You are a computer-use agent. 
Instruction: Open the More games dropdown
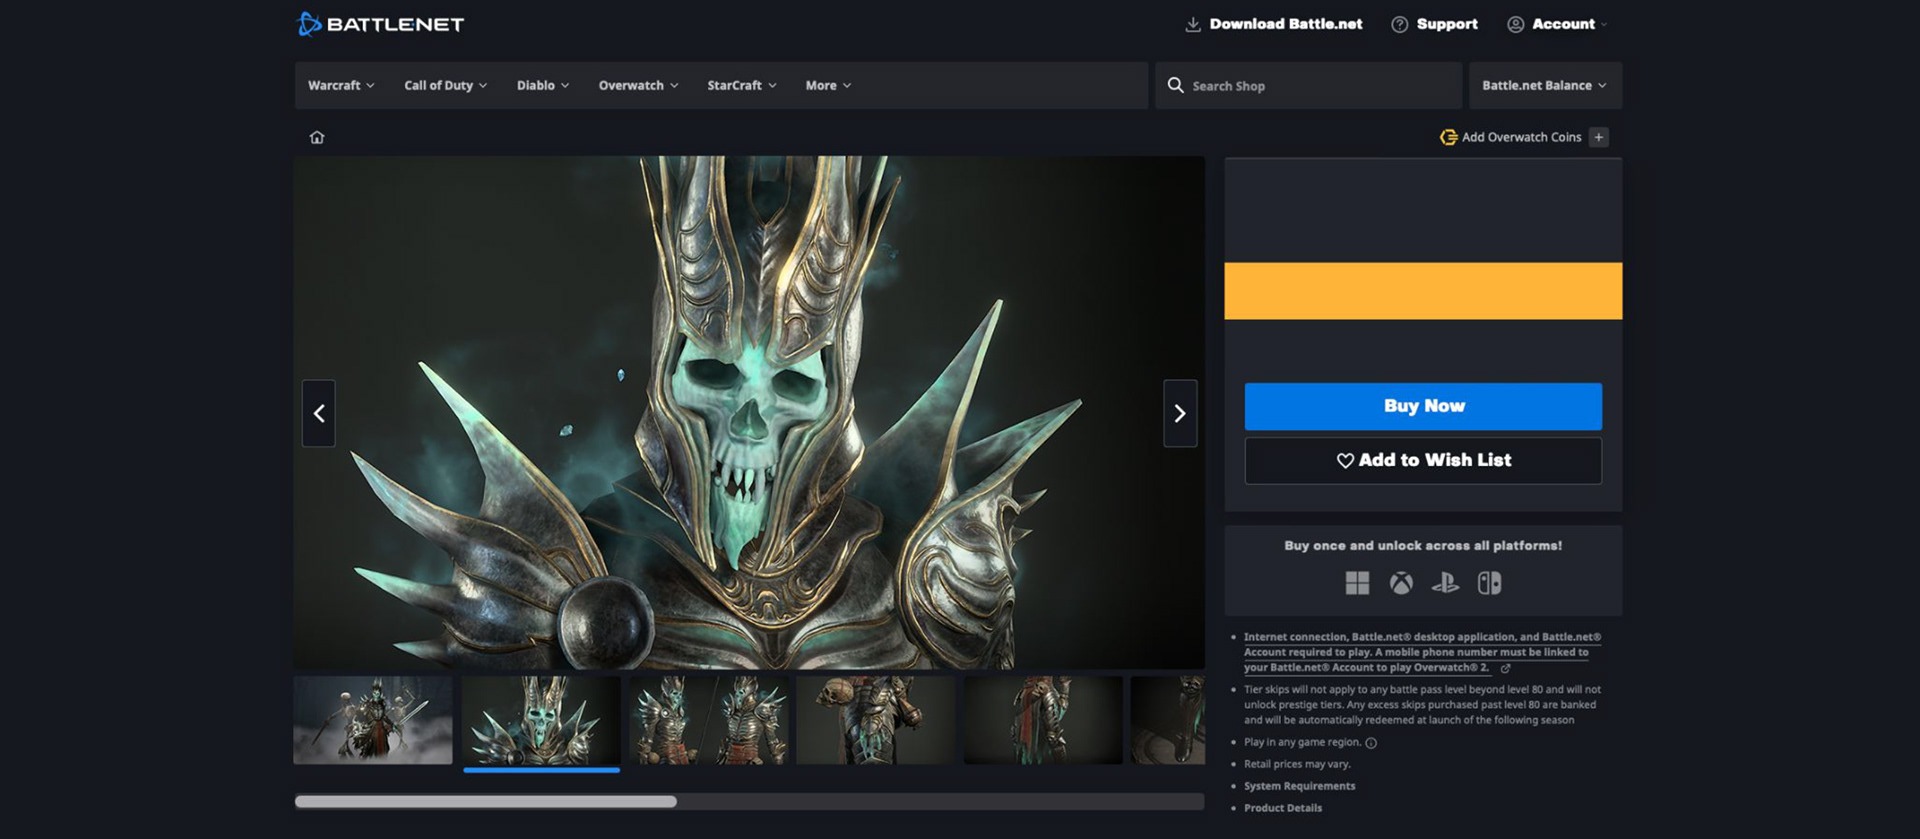(829, 85)
